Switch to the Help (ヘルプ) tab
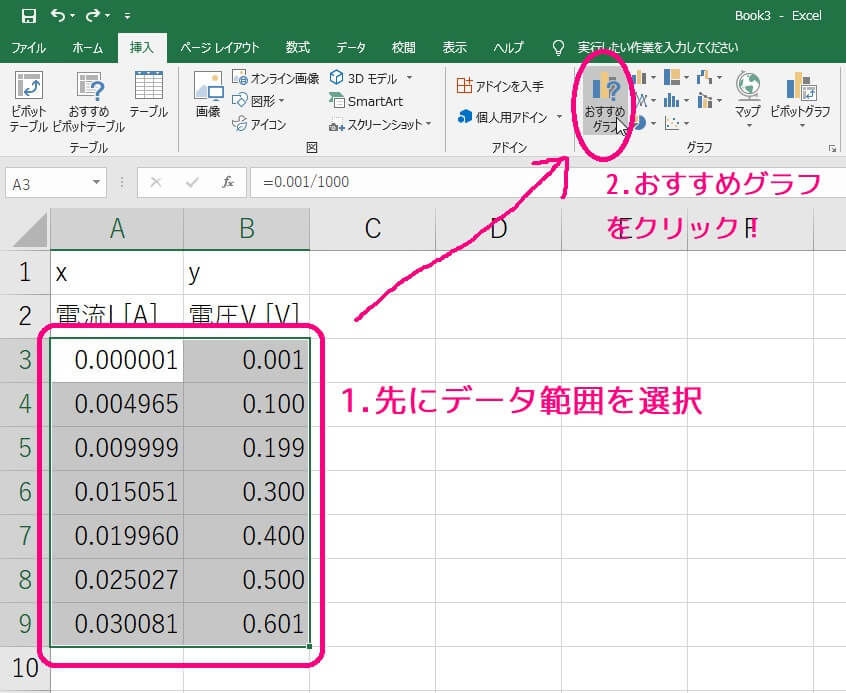The width and height of the screenshot is (846, 693). [508, 47]
